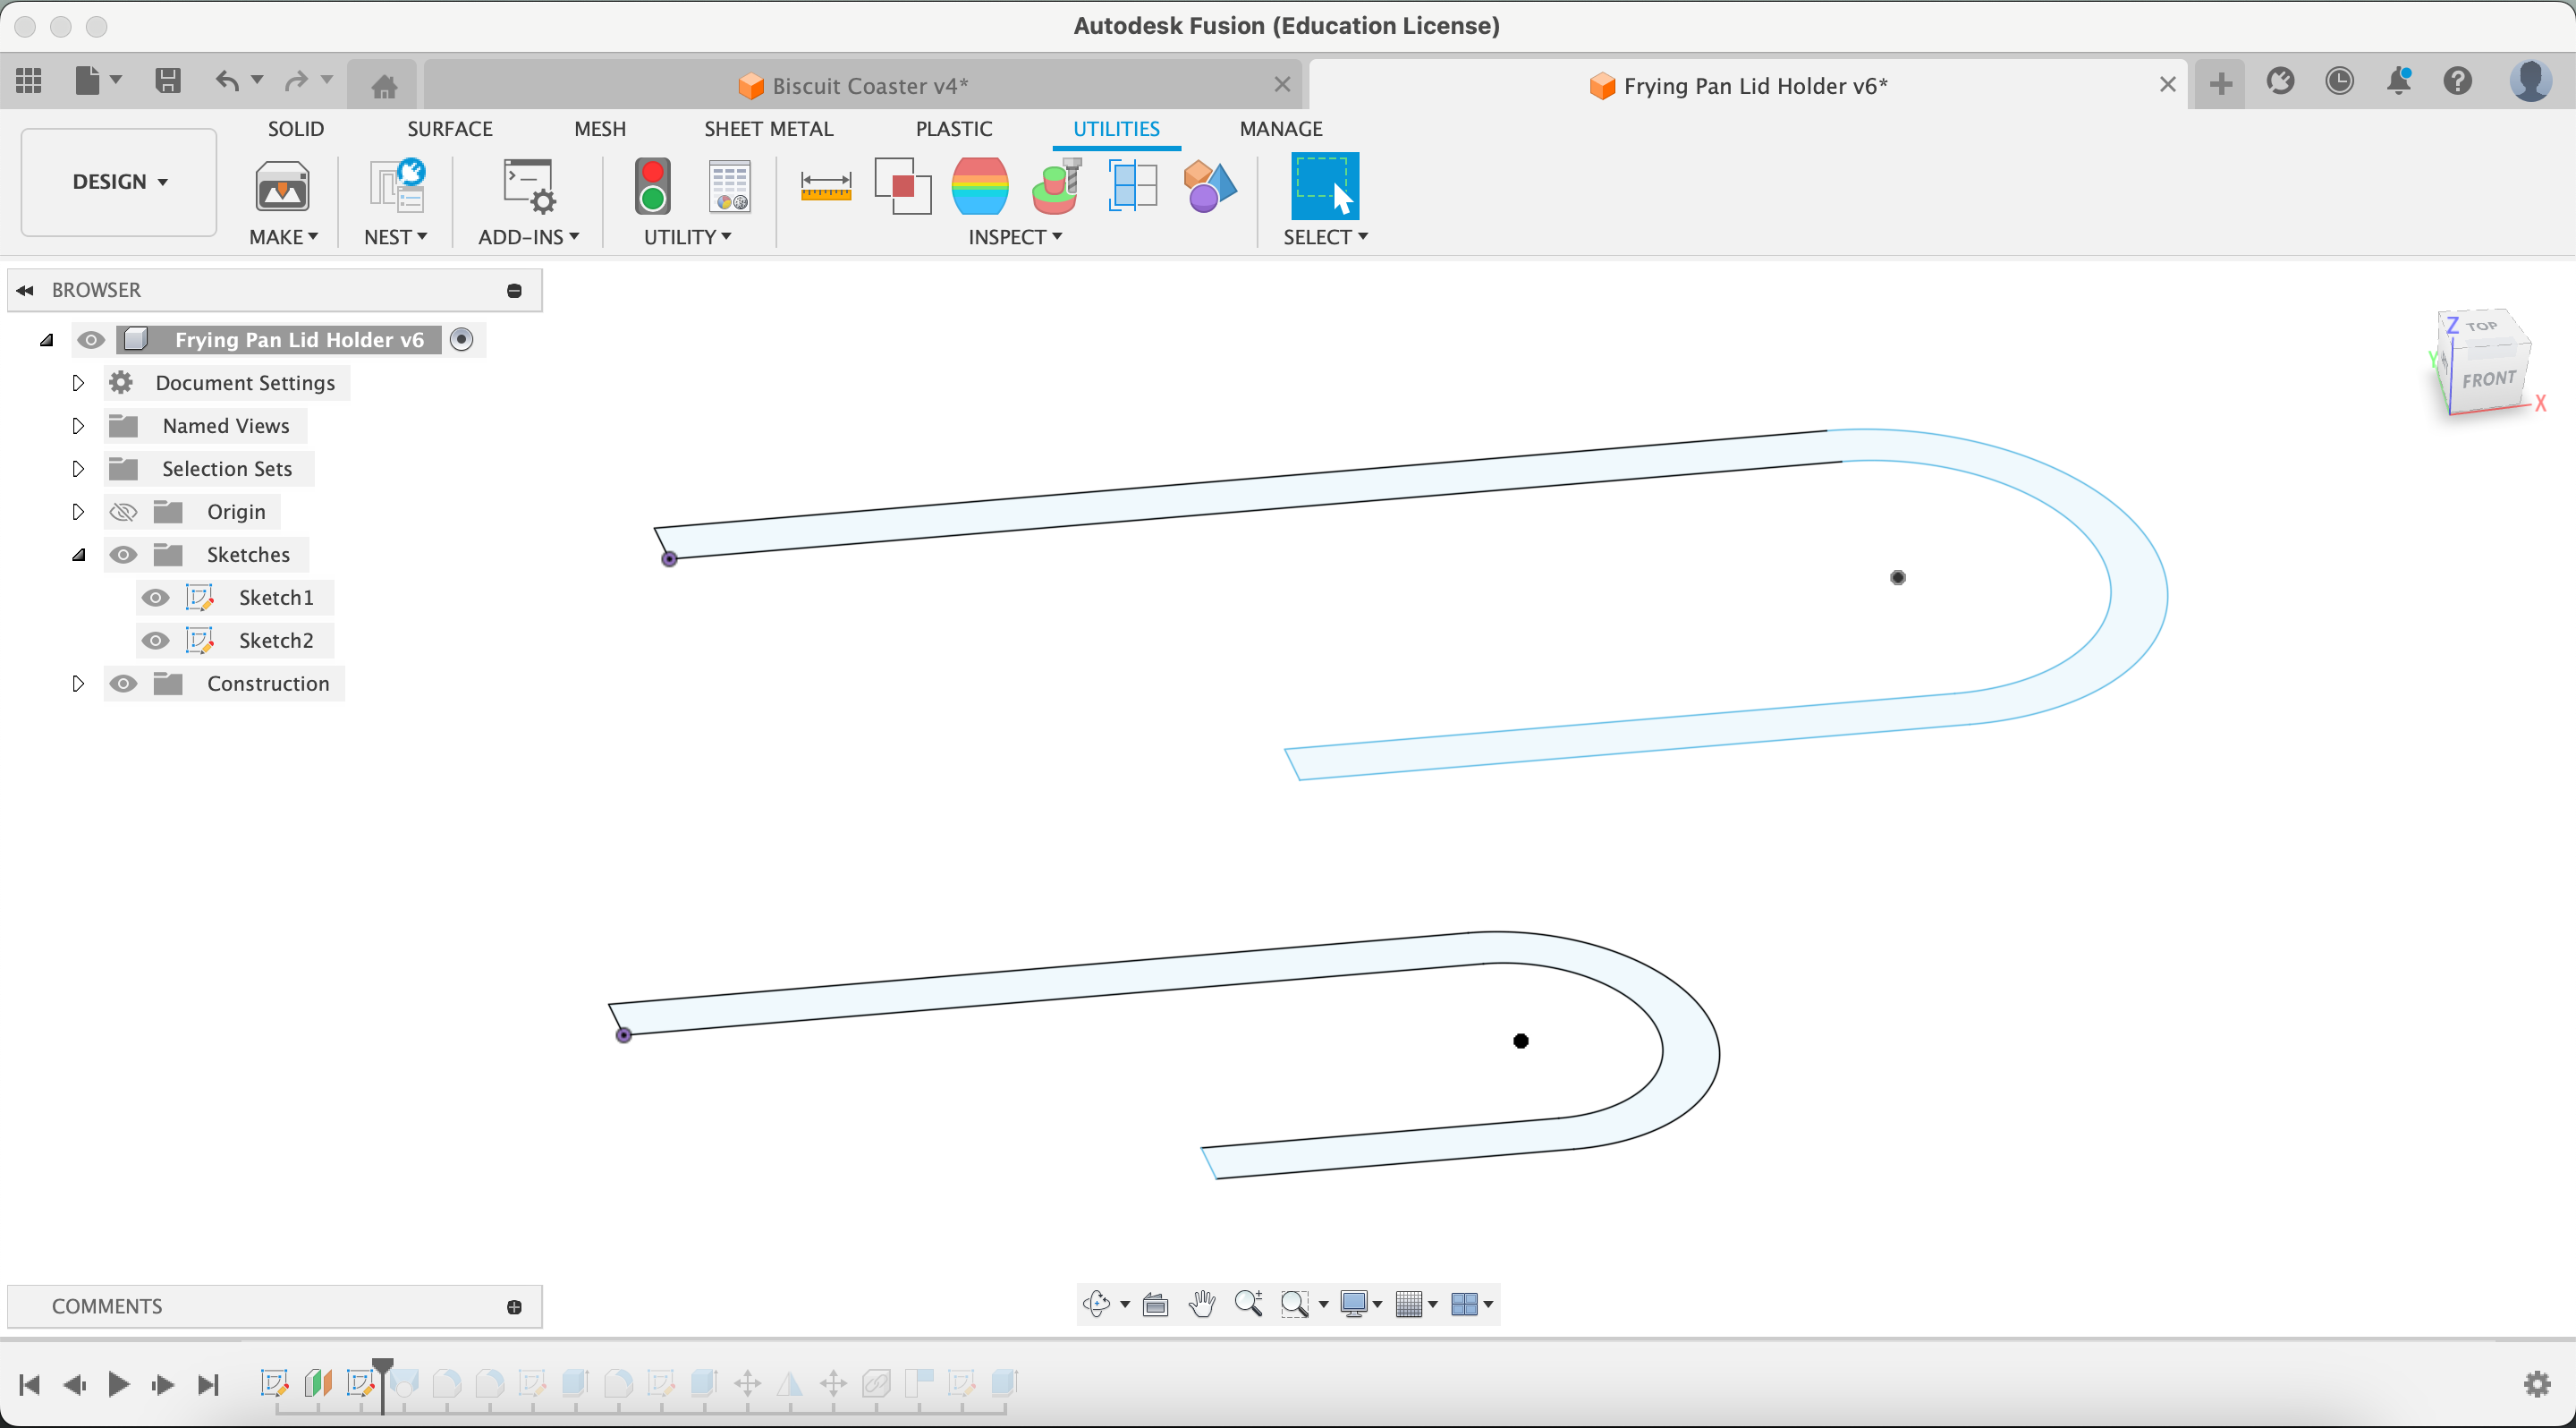Click the traffic light Utility icon

tap(653, 186)
